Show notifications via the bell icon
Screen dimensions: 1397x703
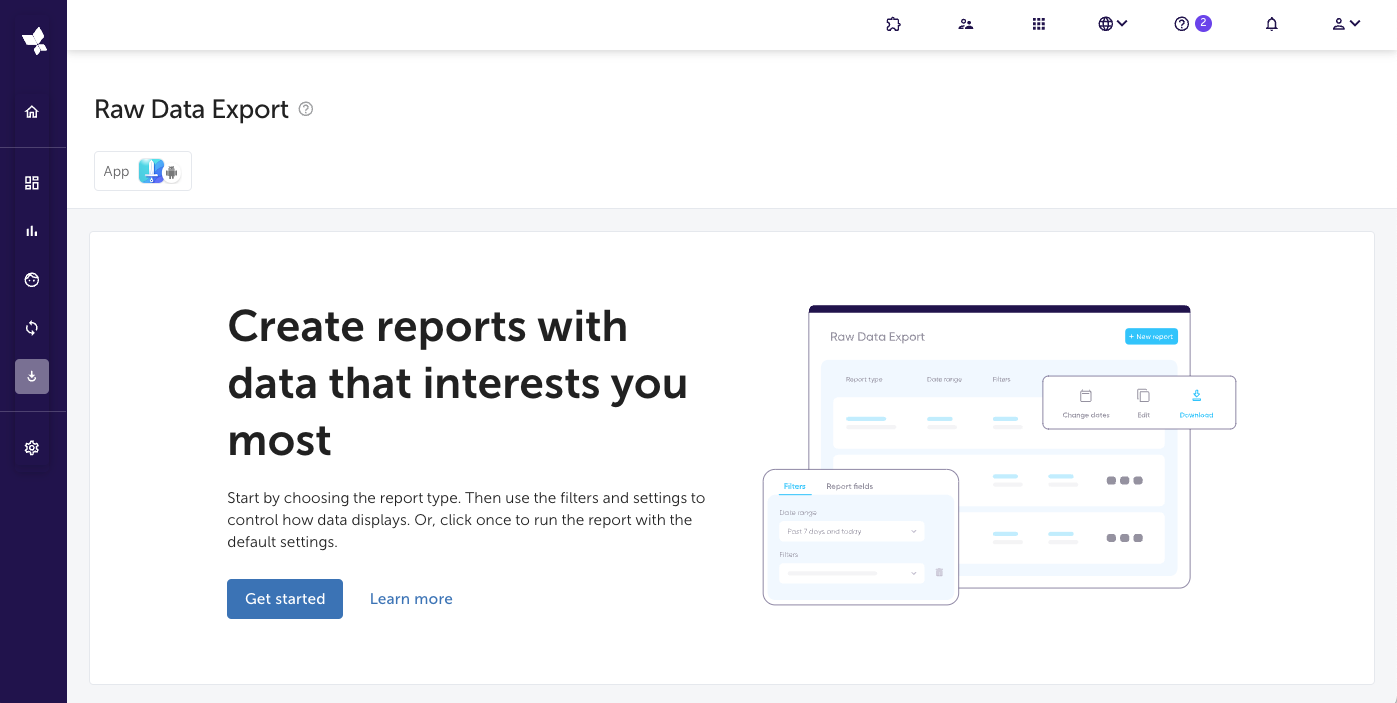click(x=1271, y=24)
